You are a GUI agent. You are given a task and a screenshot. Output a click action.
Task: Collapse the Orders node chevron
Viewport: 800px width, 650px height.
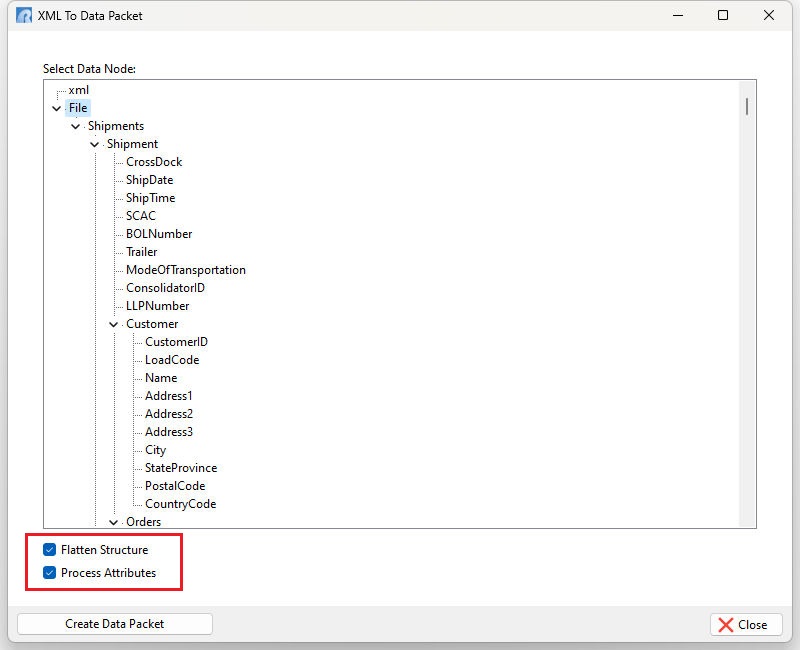(x=114, y=522)
